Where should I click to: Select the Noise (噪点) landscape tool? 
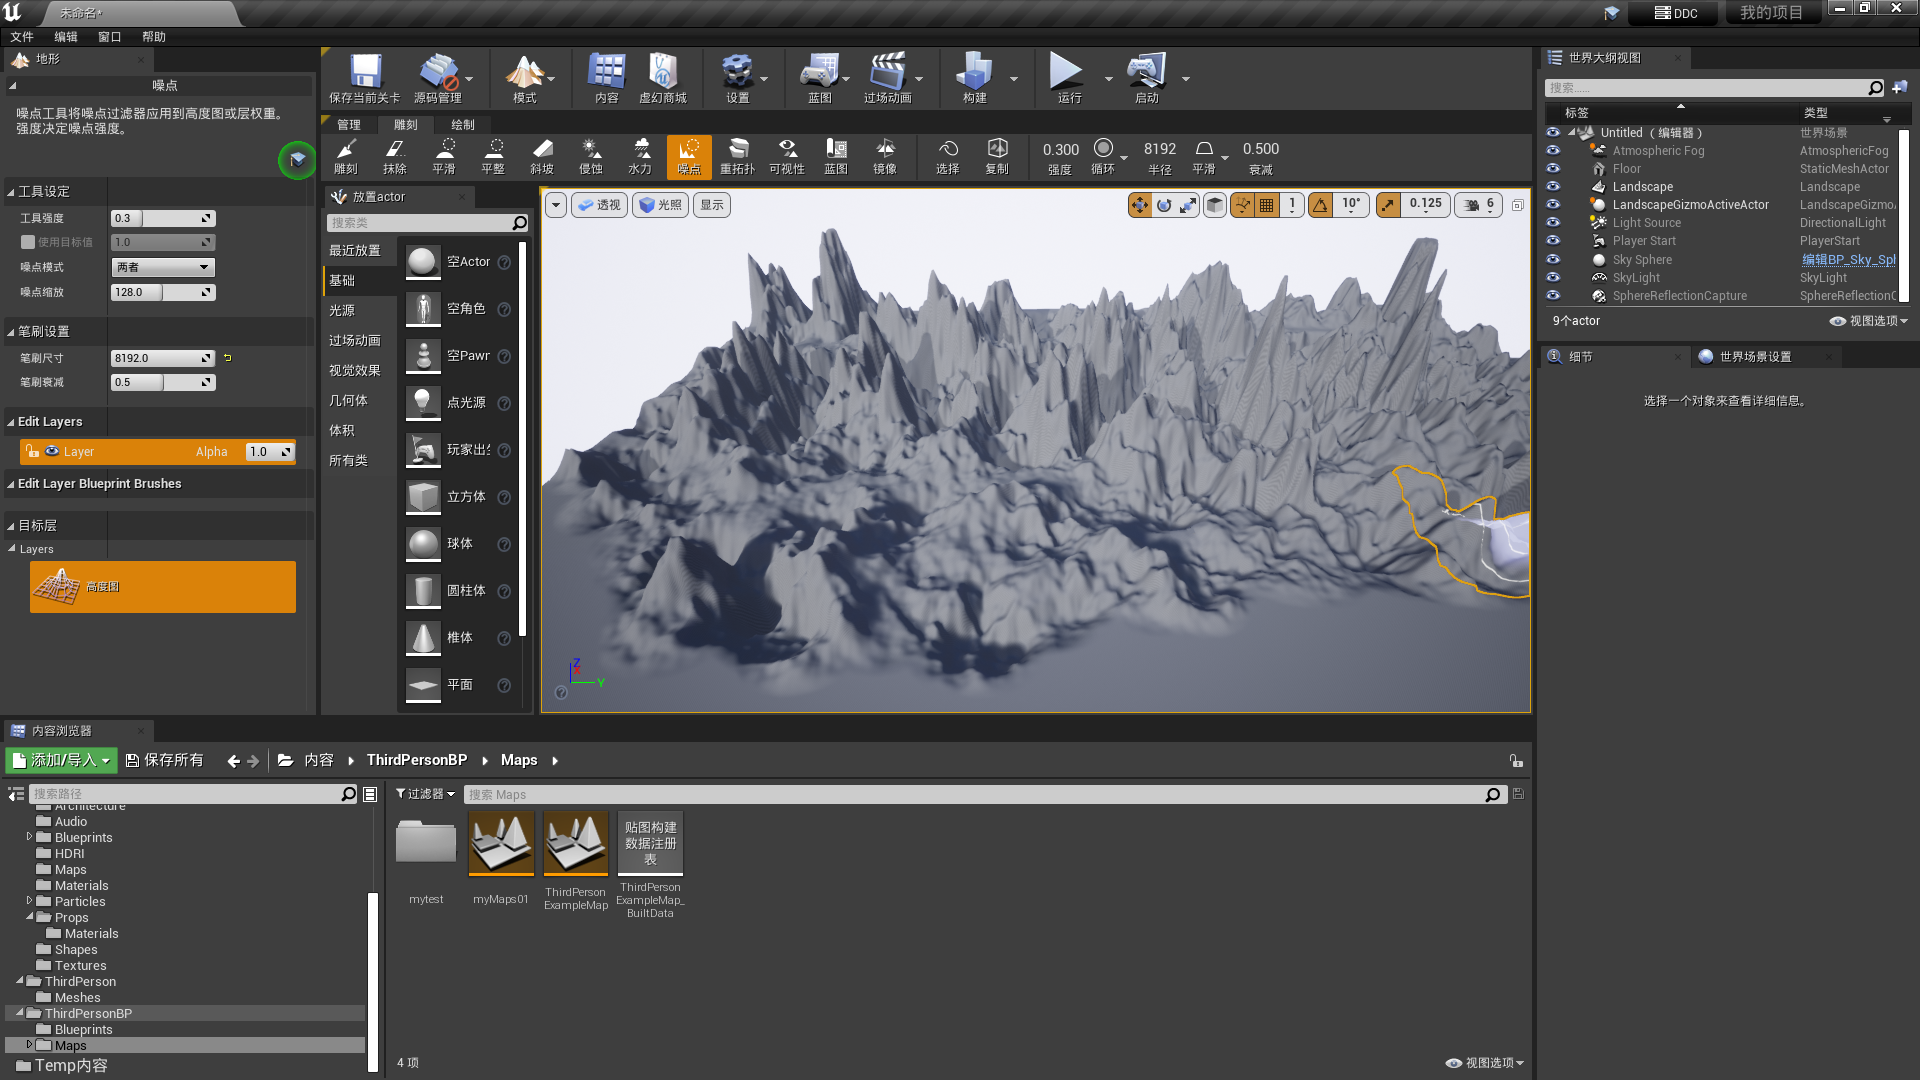(x=689, y=157)
